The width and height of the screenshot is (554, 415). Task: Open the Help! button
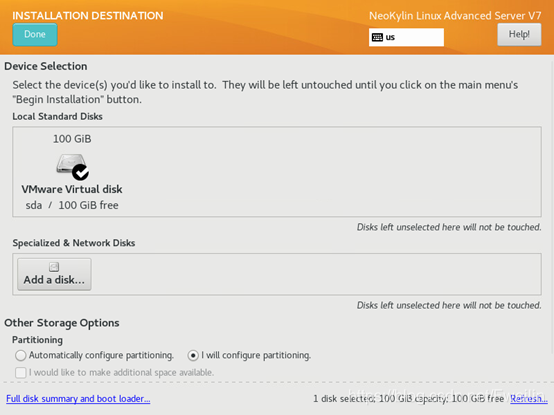click(519, 34)
